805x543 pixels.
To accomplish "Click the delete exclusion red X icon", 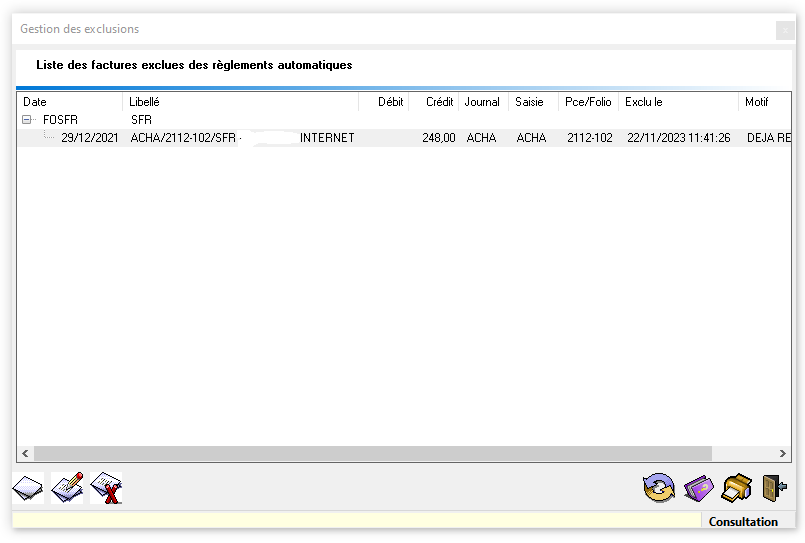I will pos(106,489).
